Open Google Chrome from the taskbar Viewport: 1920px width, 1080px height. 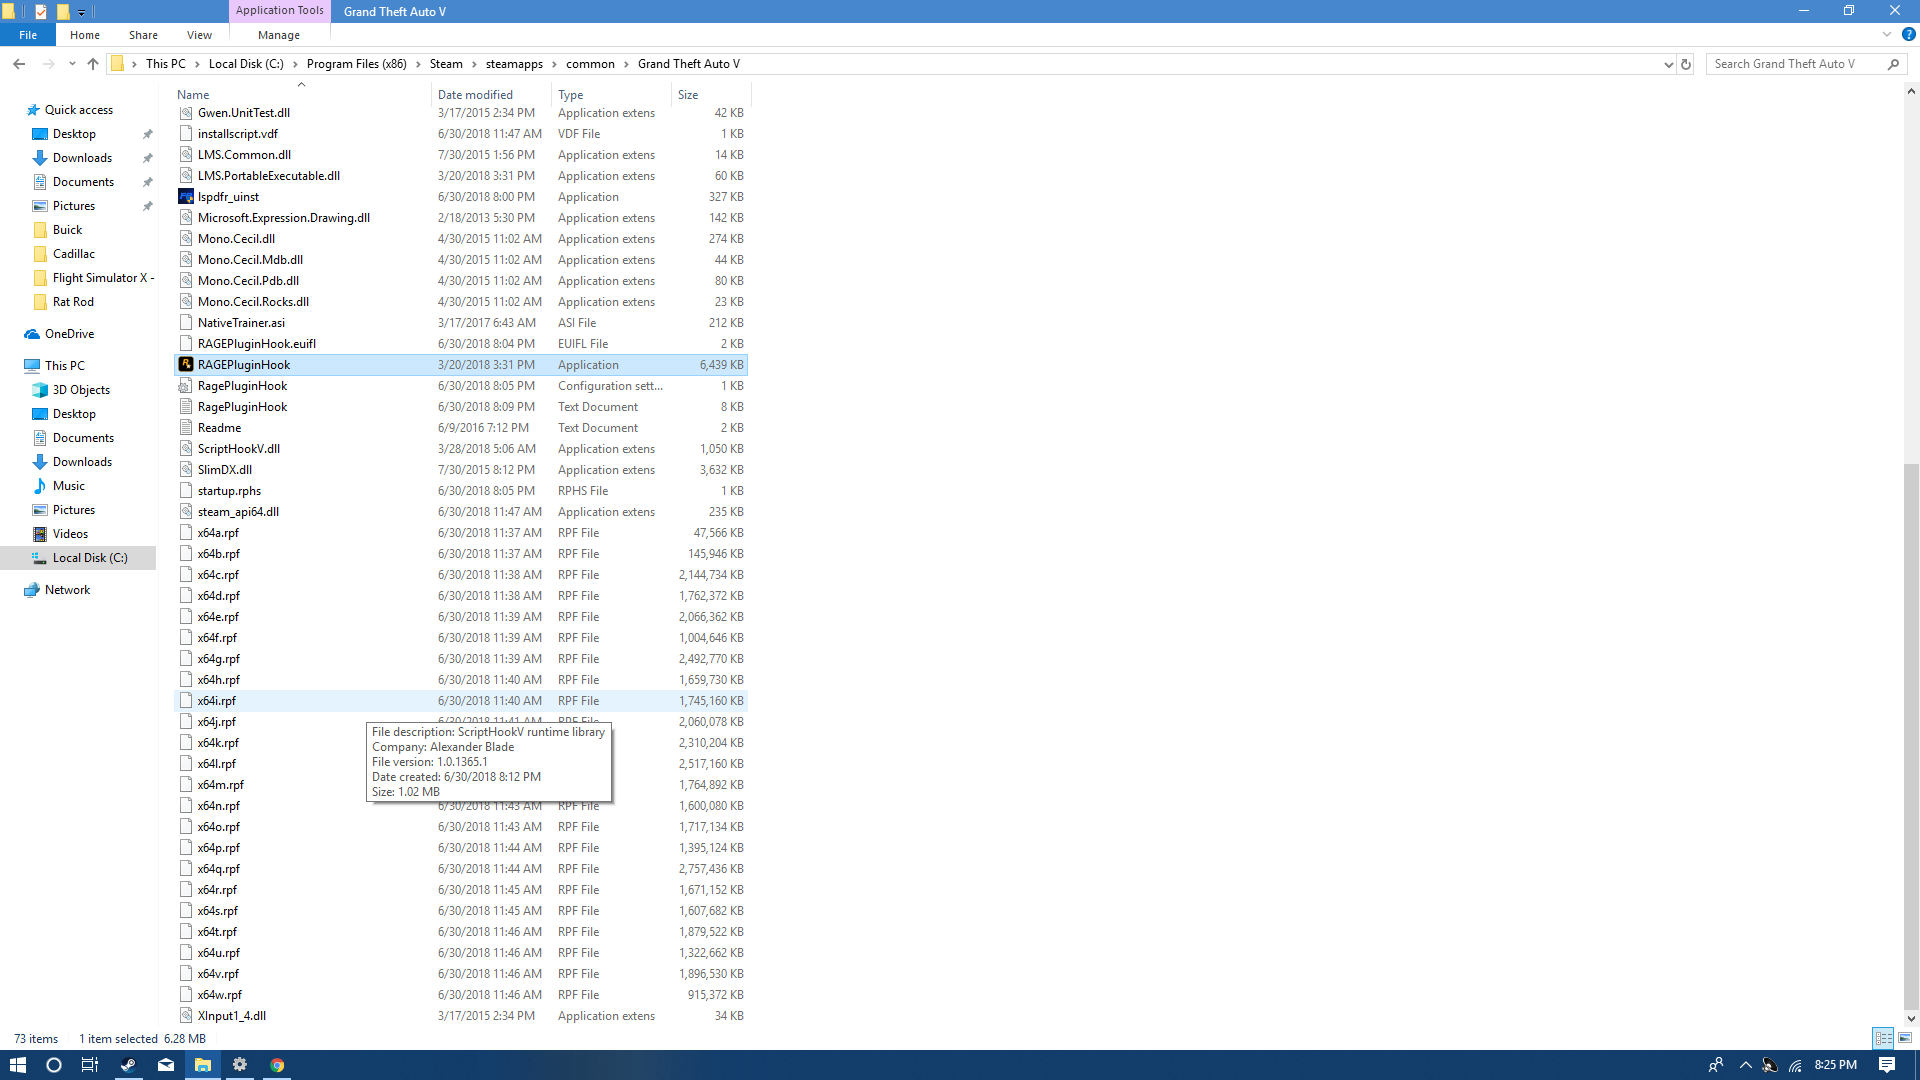pos(277,1065)
